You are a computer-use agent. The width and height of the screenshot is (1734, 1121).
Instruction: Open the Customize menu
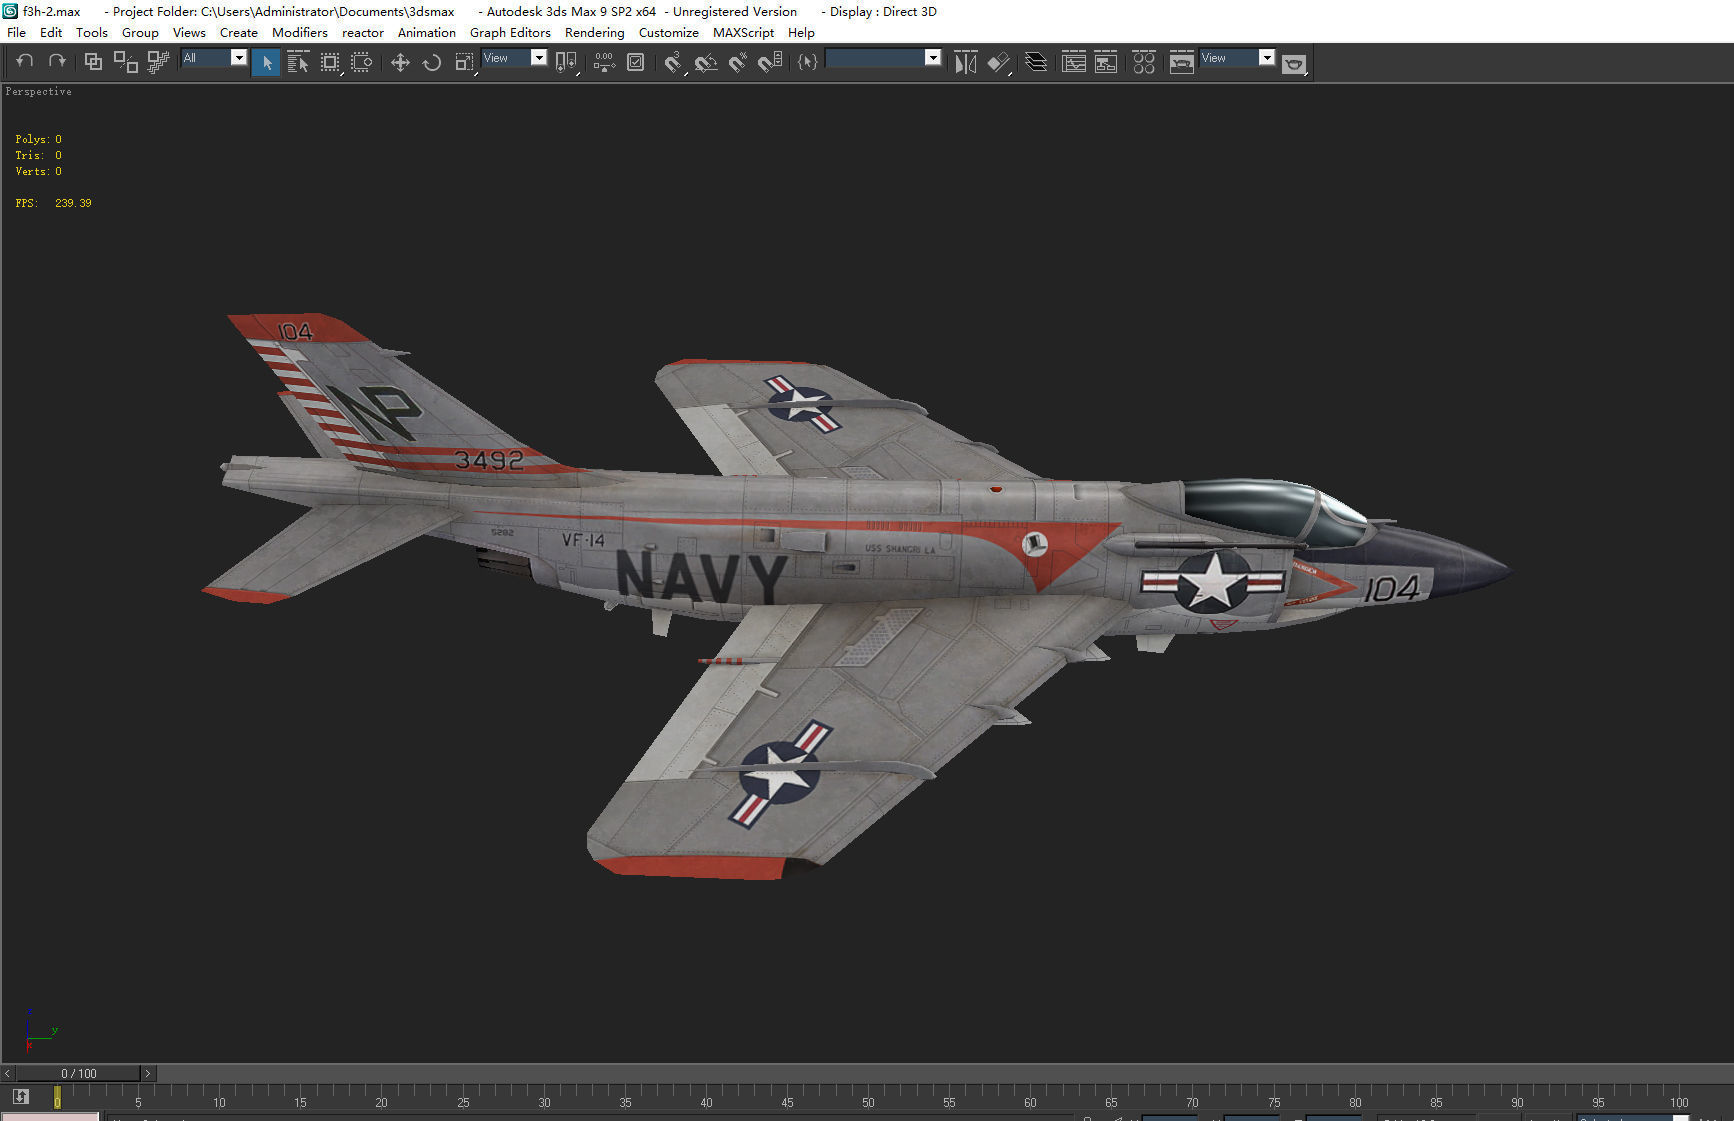point(669,32)
